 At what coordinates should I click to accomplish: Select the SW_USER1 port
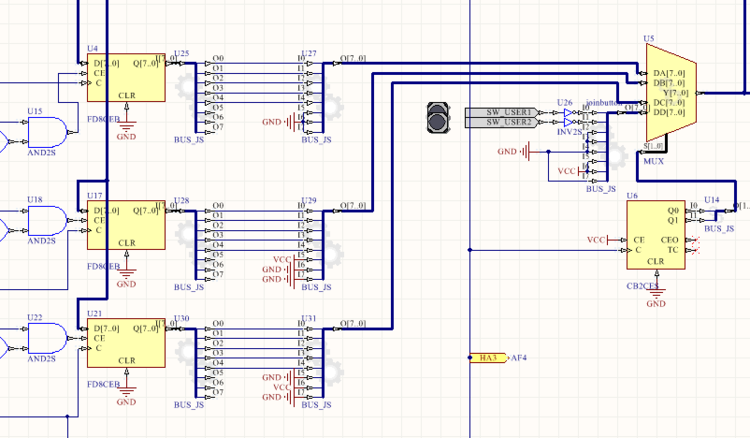click(507, 112)
